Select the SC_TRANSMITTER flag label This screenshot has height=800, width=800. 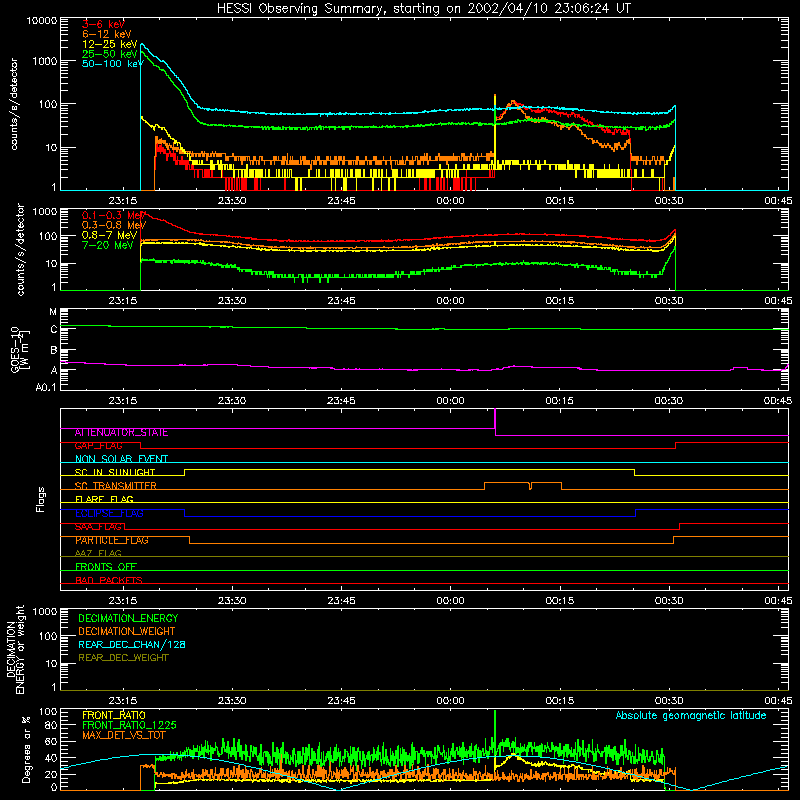pyautogui.click(x=115, y=486)
